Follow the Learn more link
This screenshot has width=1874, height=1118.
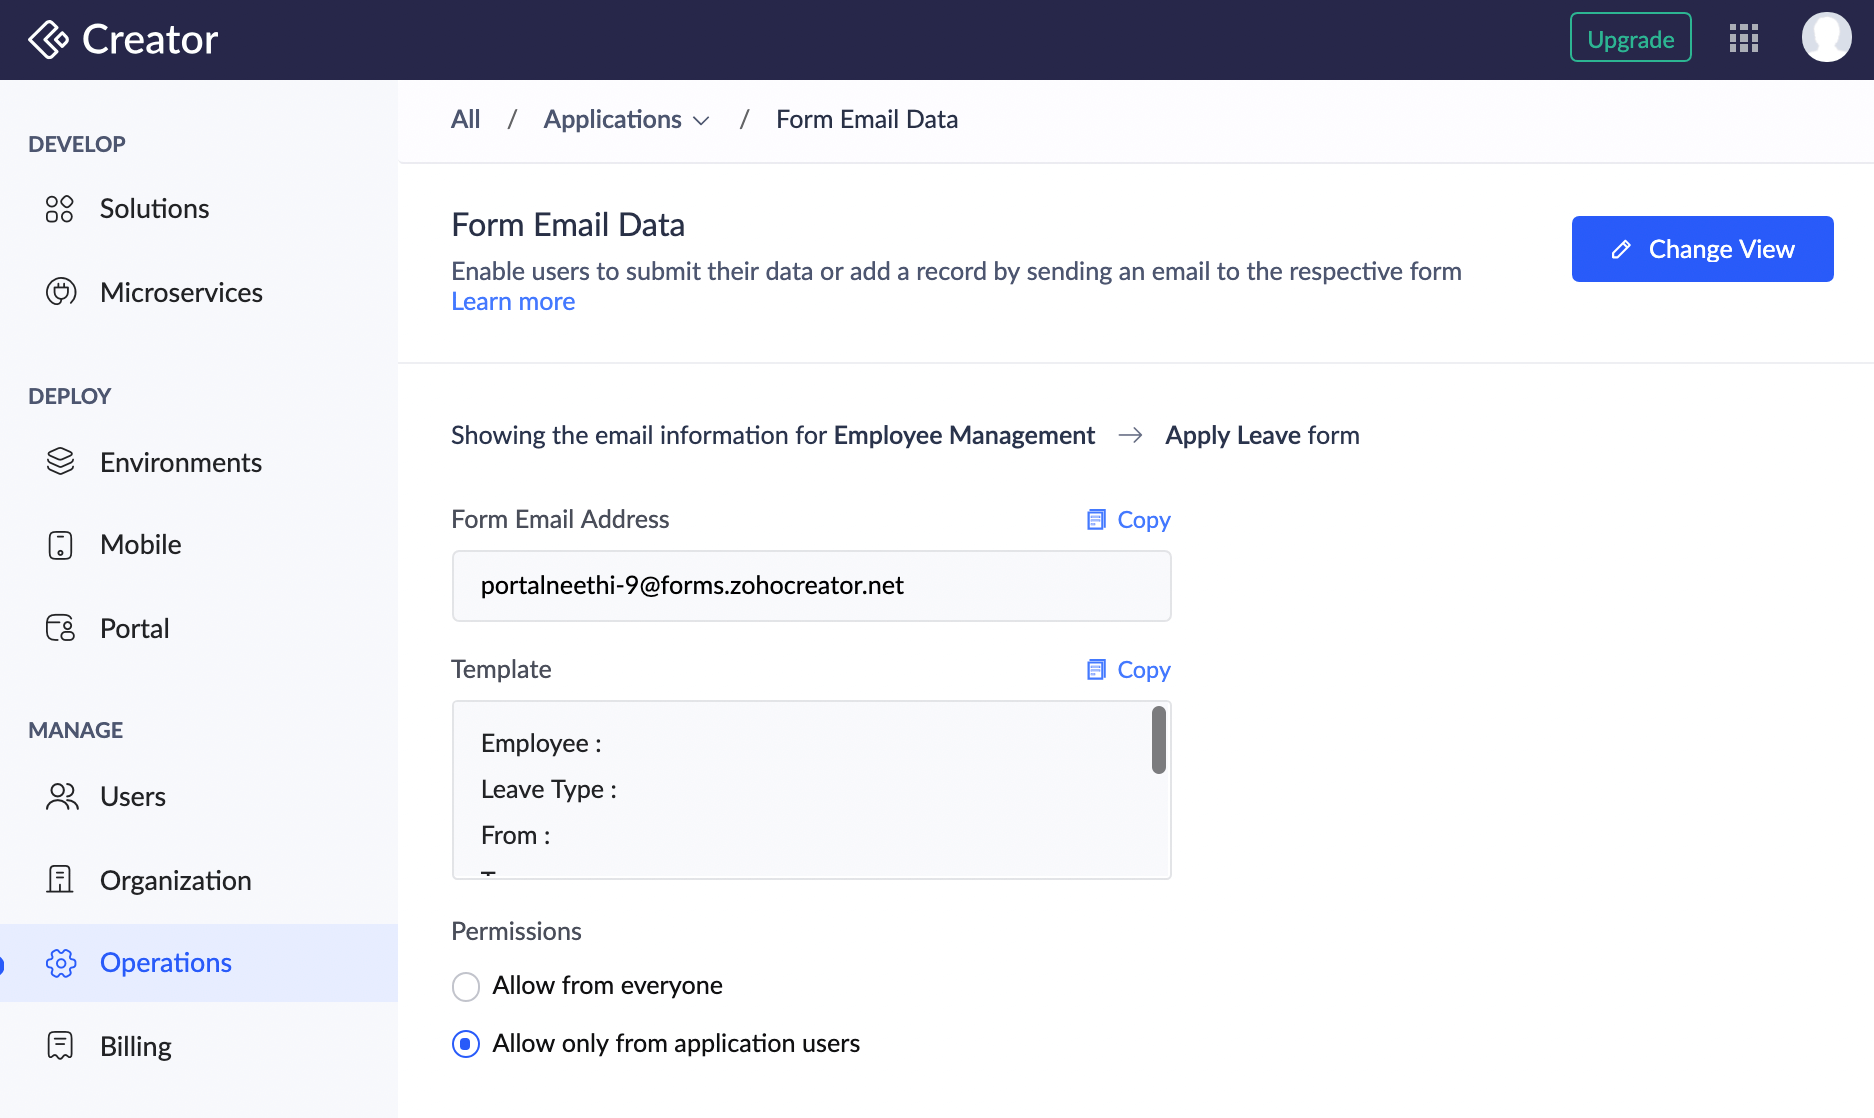[513, 302]
